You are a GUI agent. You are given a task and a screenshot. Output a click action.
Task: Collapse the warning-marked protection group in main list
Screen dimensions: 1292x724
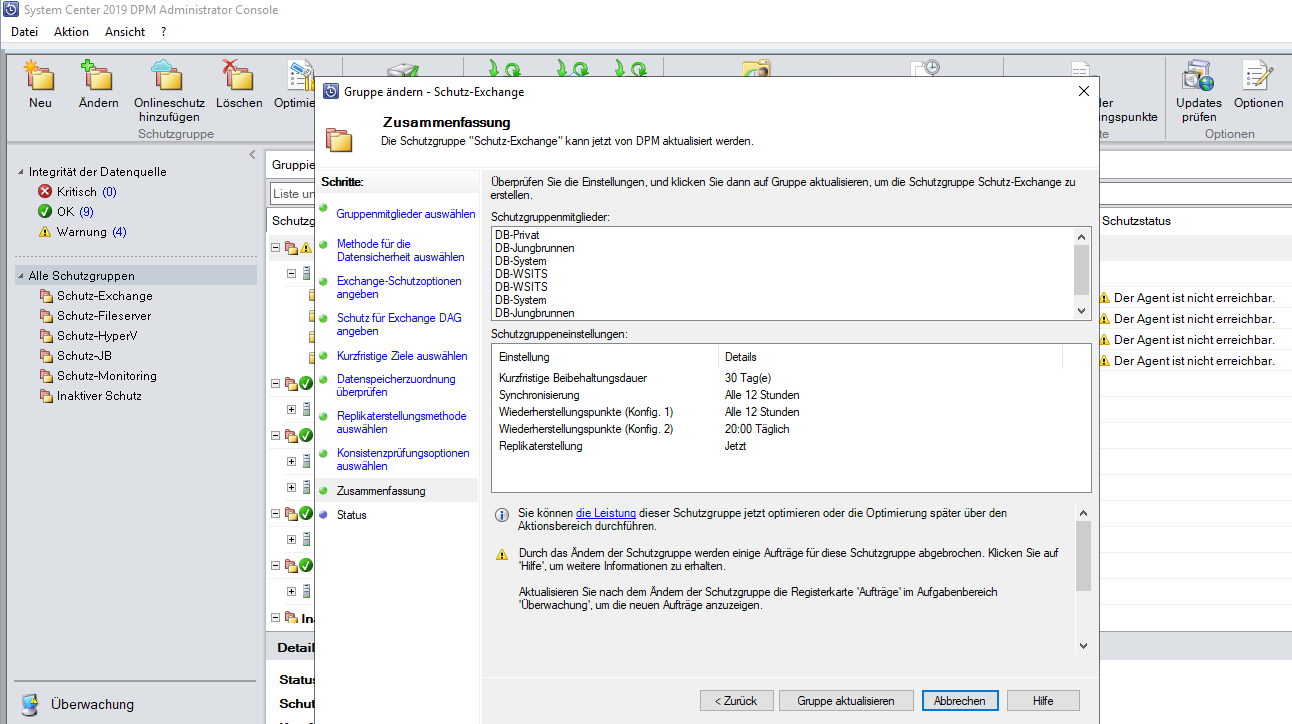click(x=276, y=247)
